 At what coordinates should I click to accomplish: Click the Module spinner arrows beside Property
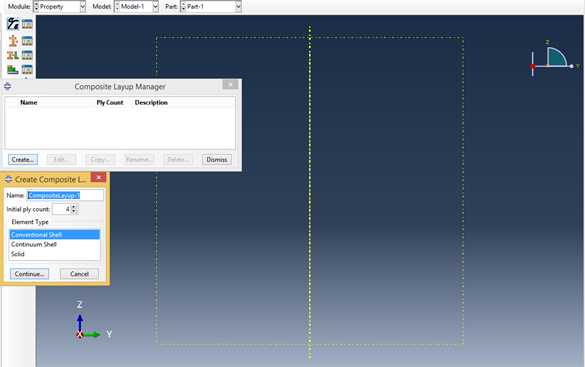click(36, 6)
